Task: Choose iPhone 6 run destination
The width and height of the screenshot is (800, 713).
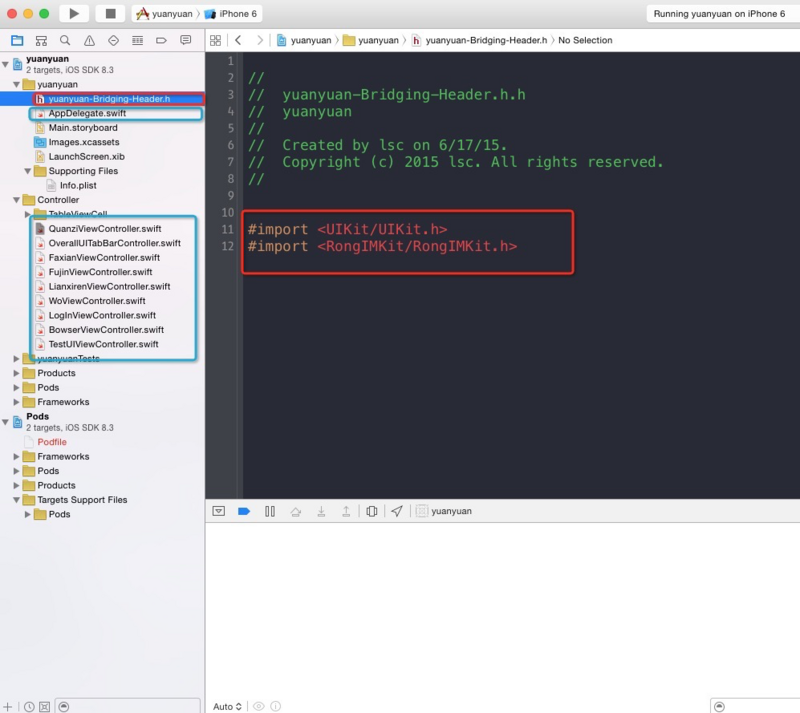Action: (231, 14)
